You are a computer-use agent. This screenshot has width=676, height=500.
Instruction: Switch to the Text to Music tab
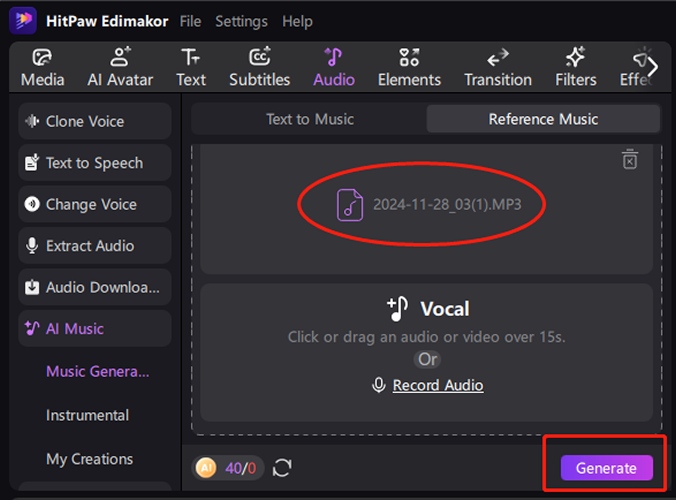click(310, 119)
